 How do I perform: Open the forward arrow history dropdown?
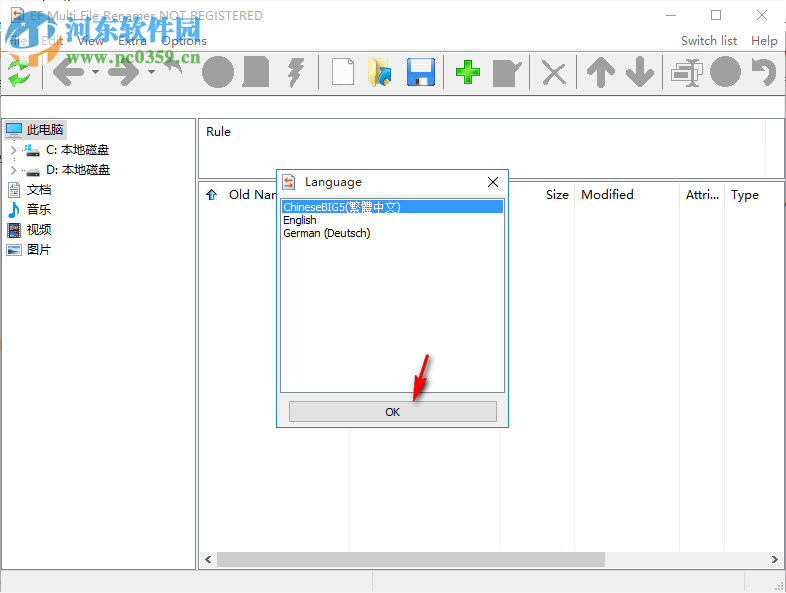(151, 72)
